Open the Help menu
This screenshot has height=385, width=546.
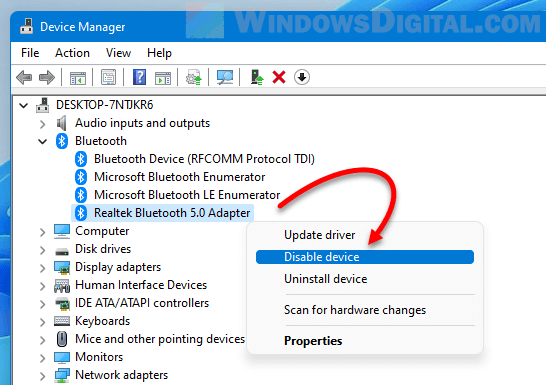click(x=159, y=53)
